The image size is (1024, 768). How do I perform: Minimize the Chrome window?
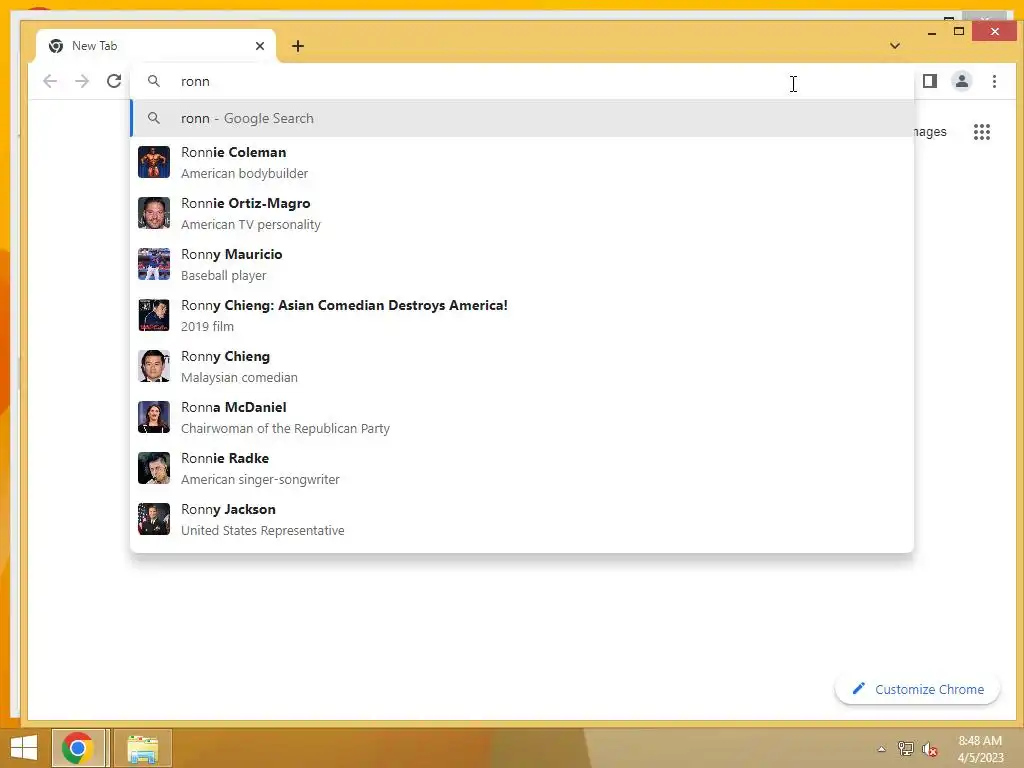(932, 32)
